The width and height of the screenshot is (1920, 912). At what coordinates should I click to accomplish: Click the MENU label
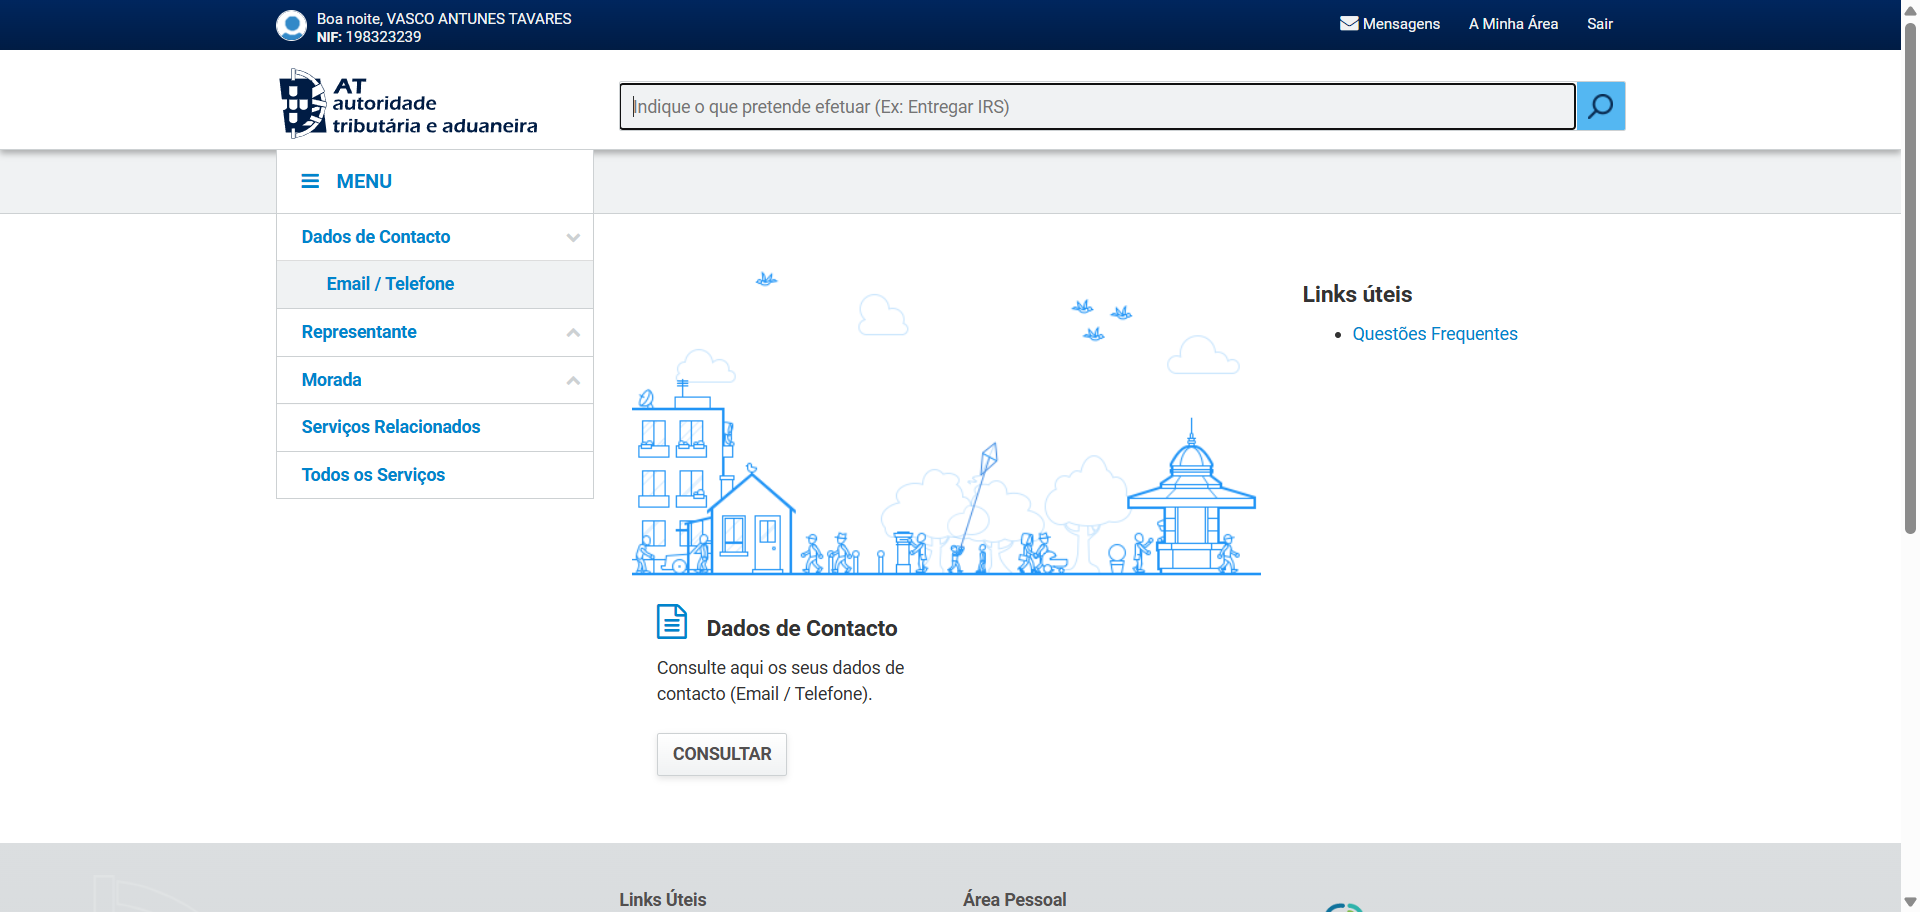pos(364,181)
